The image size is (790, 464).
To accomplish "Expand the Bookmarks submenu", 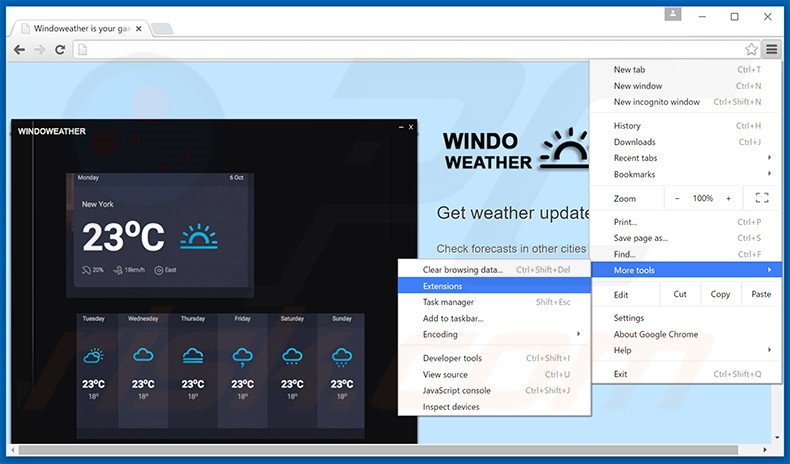I will (686, 174).
